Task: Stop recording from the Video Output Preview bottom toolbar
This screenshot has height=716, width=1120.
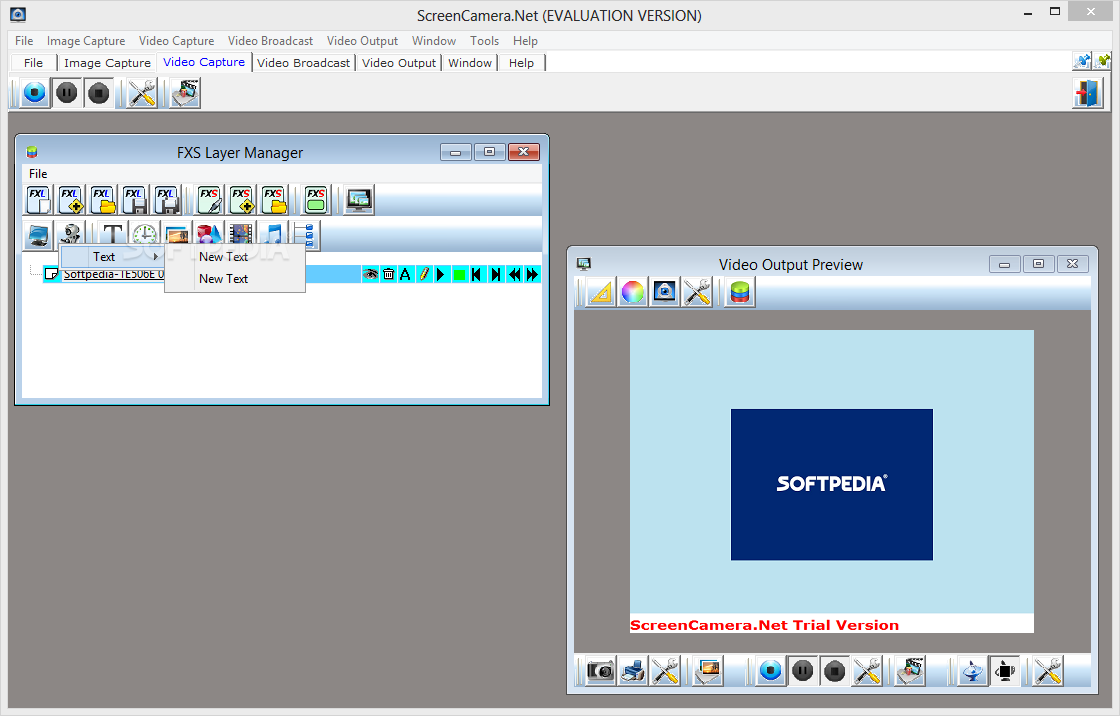Action: coord(834,671)
